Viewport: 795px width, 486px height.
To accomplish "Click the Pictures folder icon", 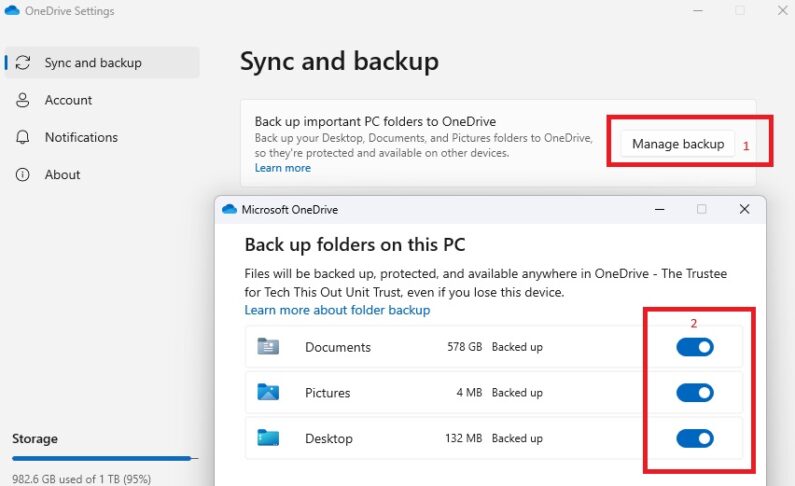I will tap(268, 392).
